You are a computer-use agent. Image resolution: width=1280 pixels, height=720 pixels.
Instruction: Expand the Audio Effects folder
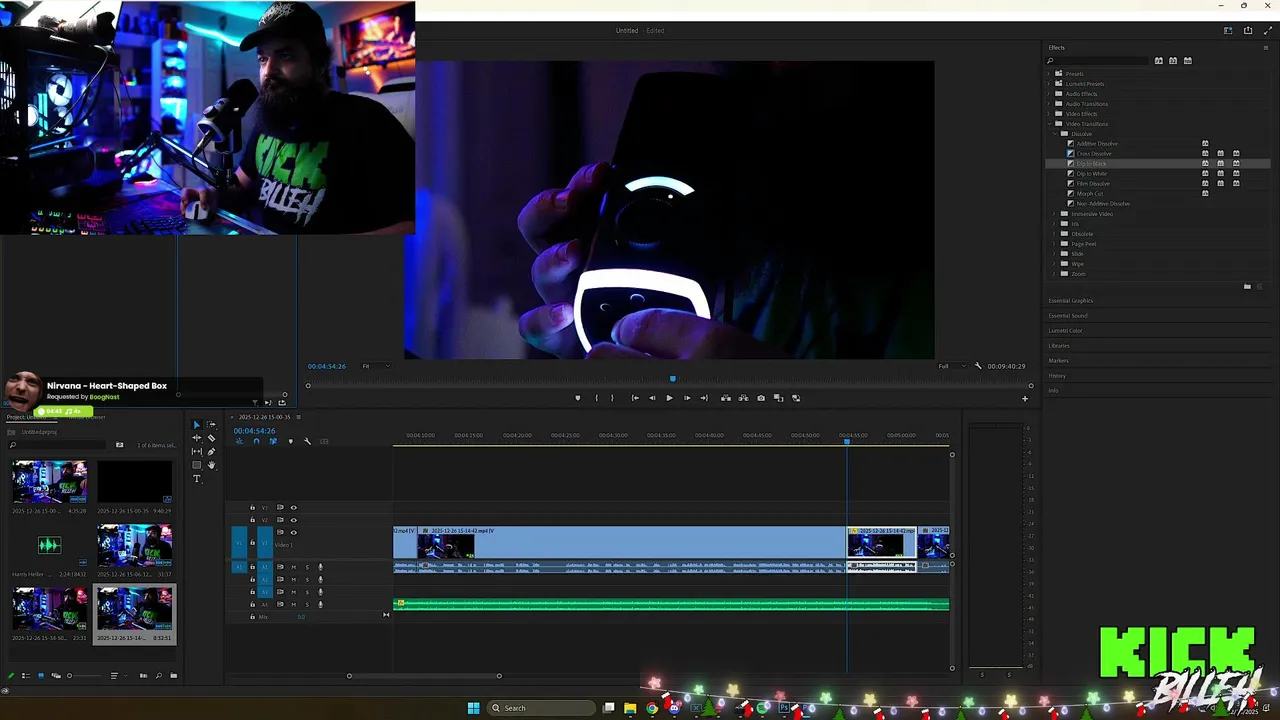pyautogui.click(x=1048, y=94)
